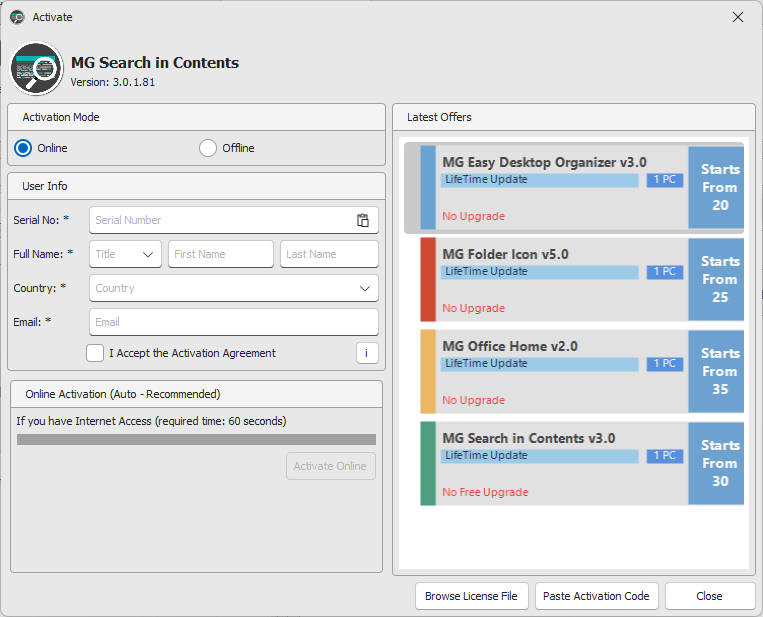This screenshot has width=763, height=617.
Task: Click 'No Free Upgrade' text
Action: [x=485, y=492]
